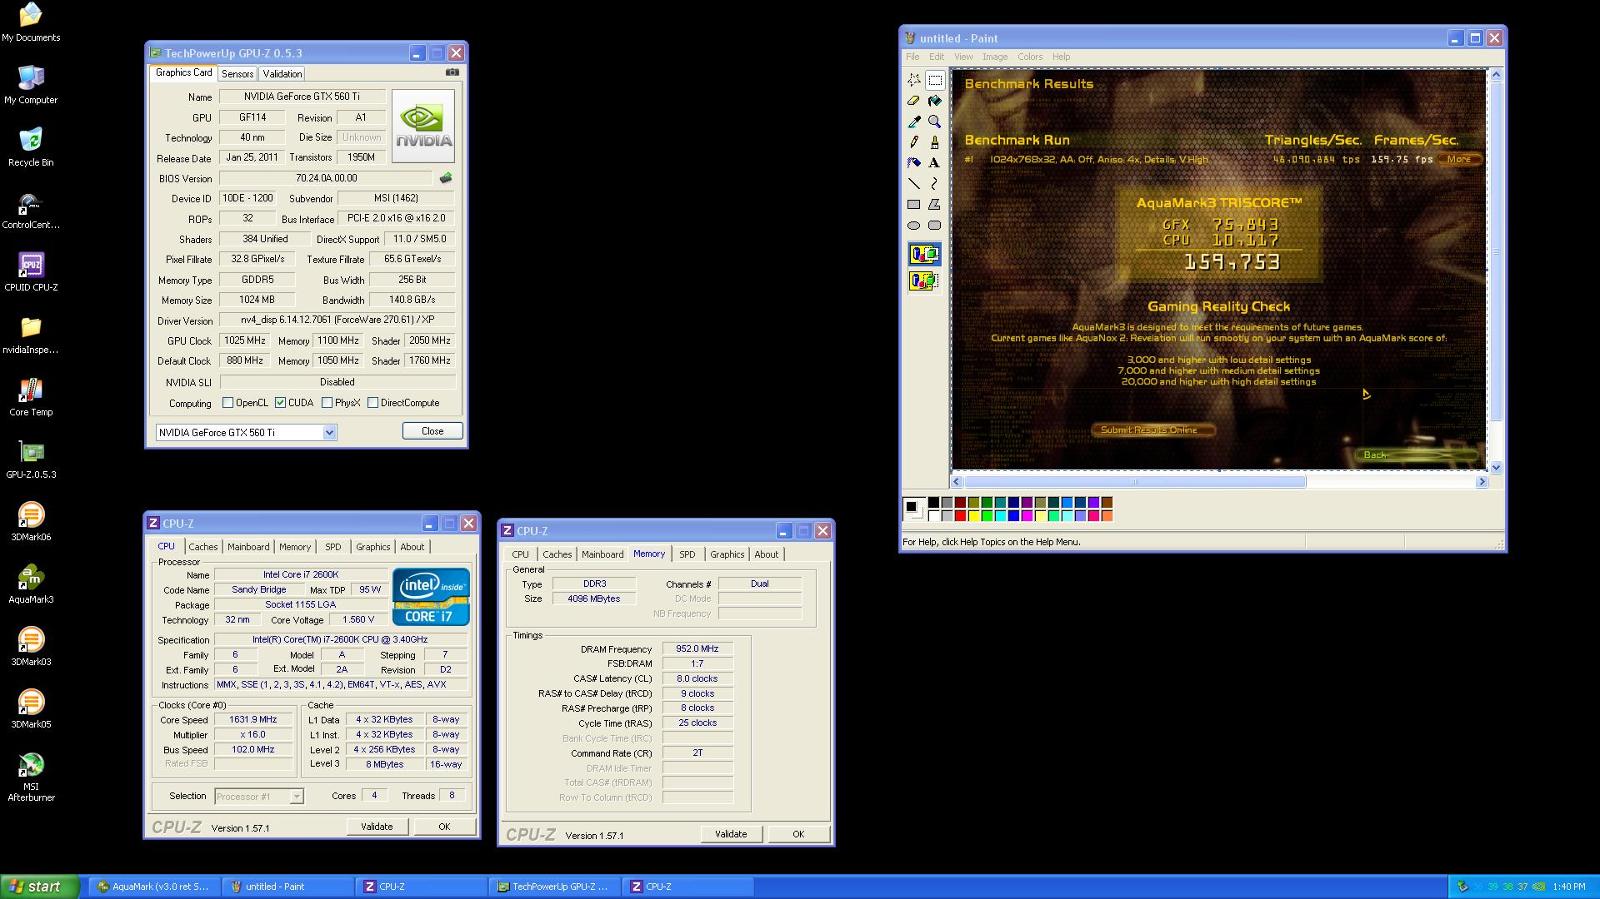
Task: Select the Rectangle shape tool
Action: (914, 204)
